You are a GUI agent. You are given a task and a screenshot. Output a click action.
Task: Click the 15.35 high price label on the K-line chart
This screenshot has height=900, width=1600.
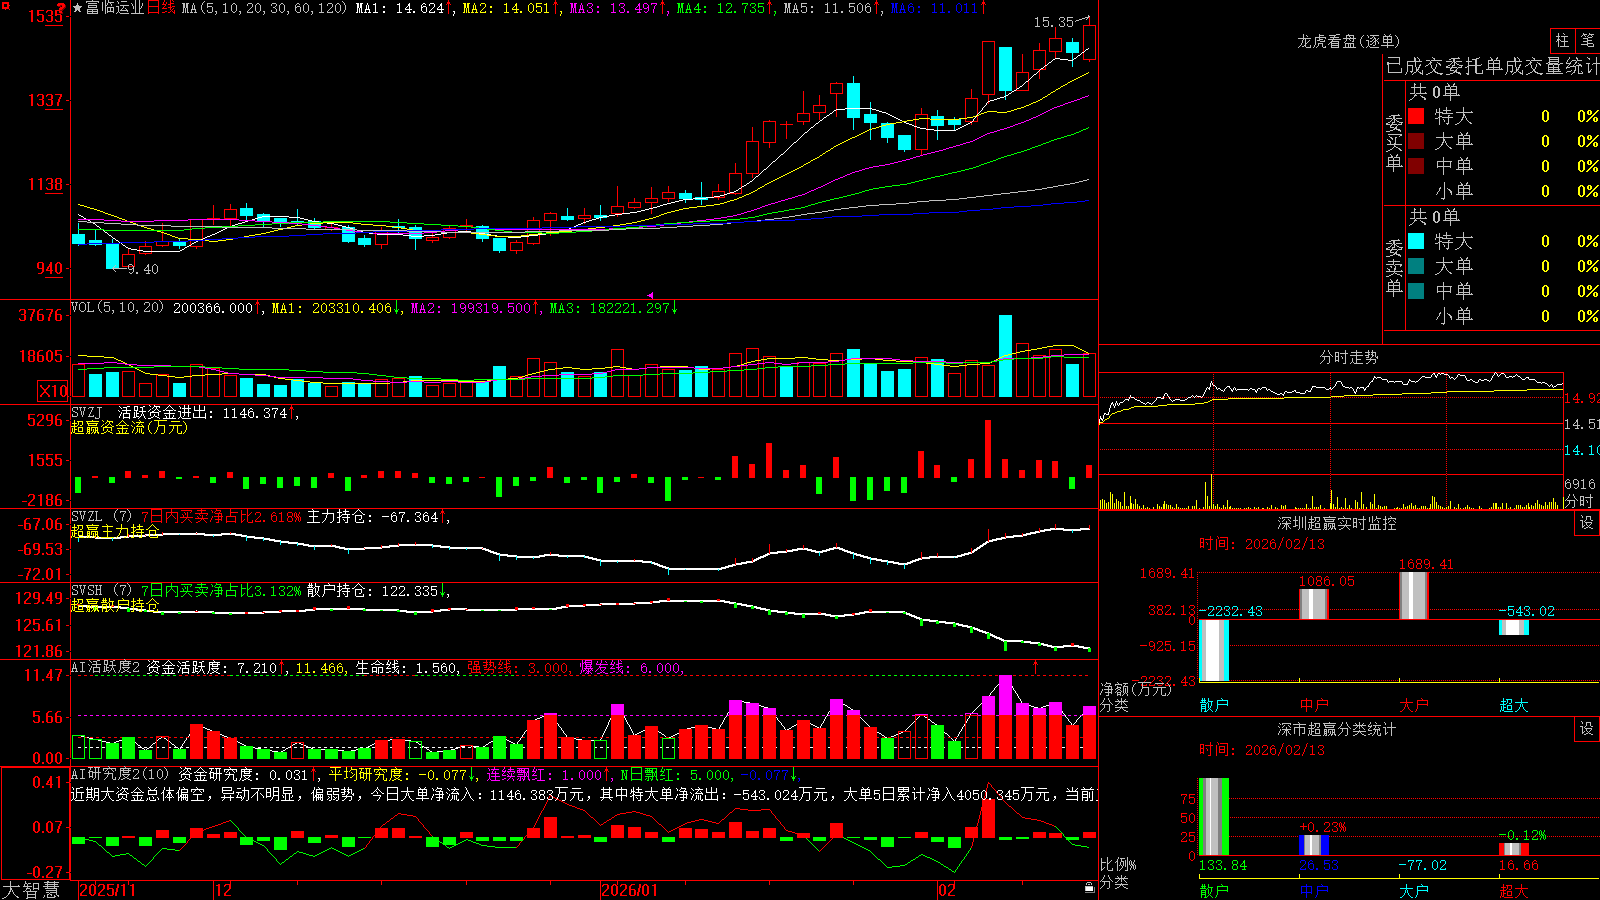click(x=1053, y=22)
